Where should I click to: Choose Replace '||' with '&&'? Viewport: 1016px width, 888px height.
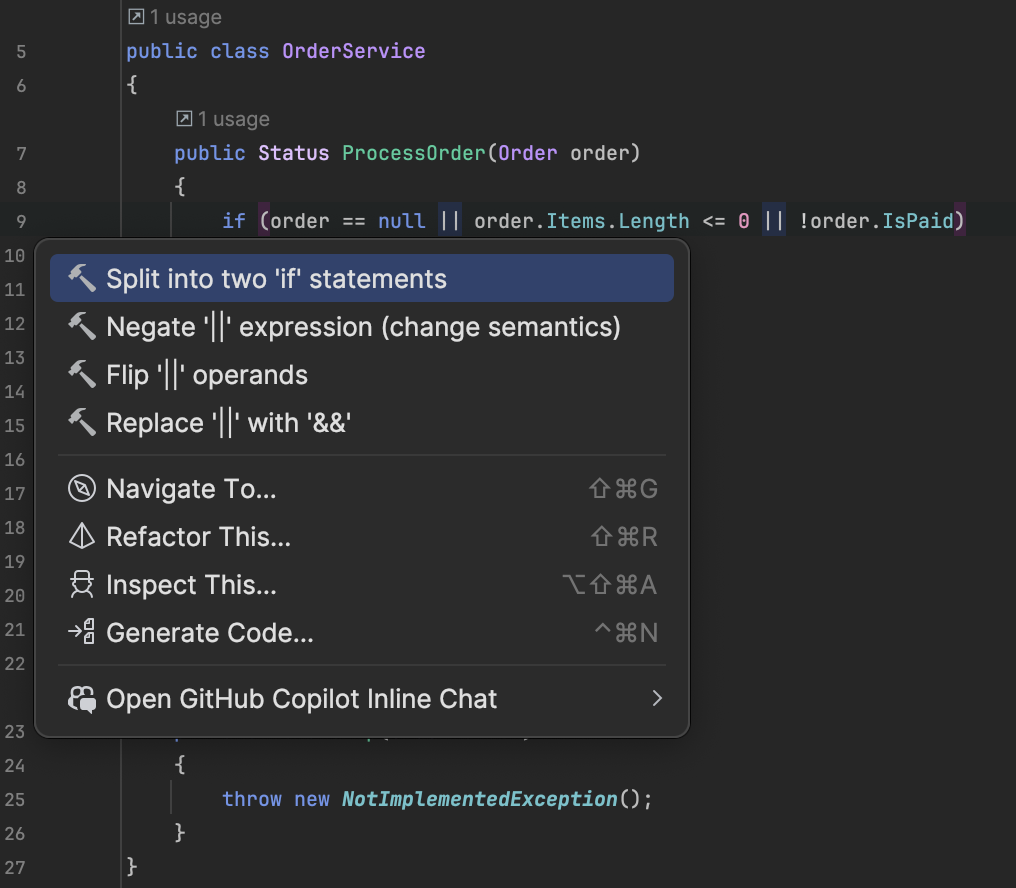tap(229, 423)
